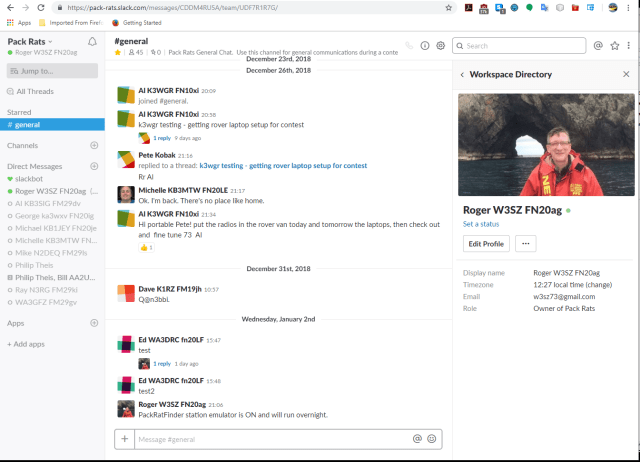Open 1 reply thread from 9 days ago

162,138
